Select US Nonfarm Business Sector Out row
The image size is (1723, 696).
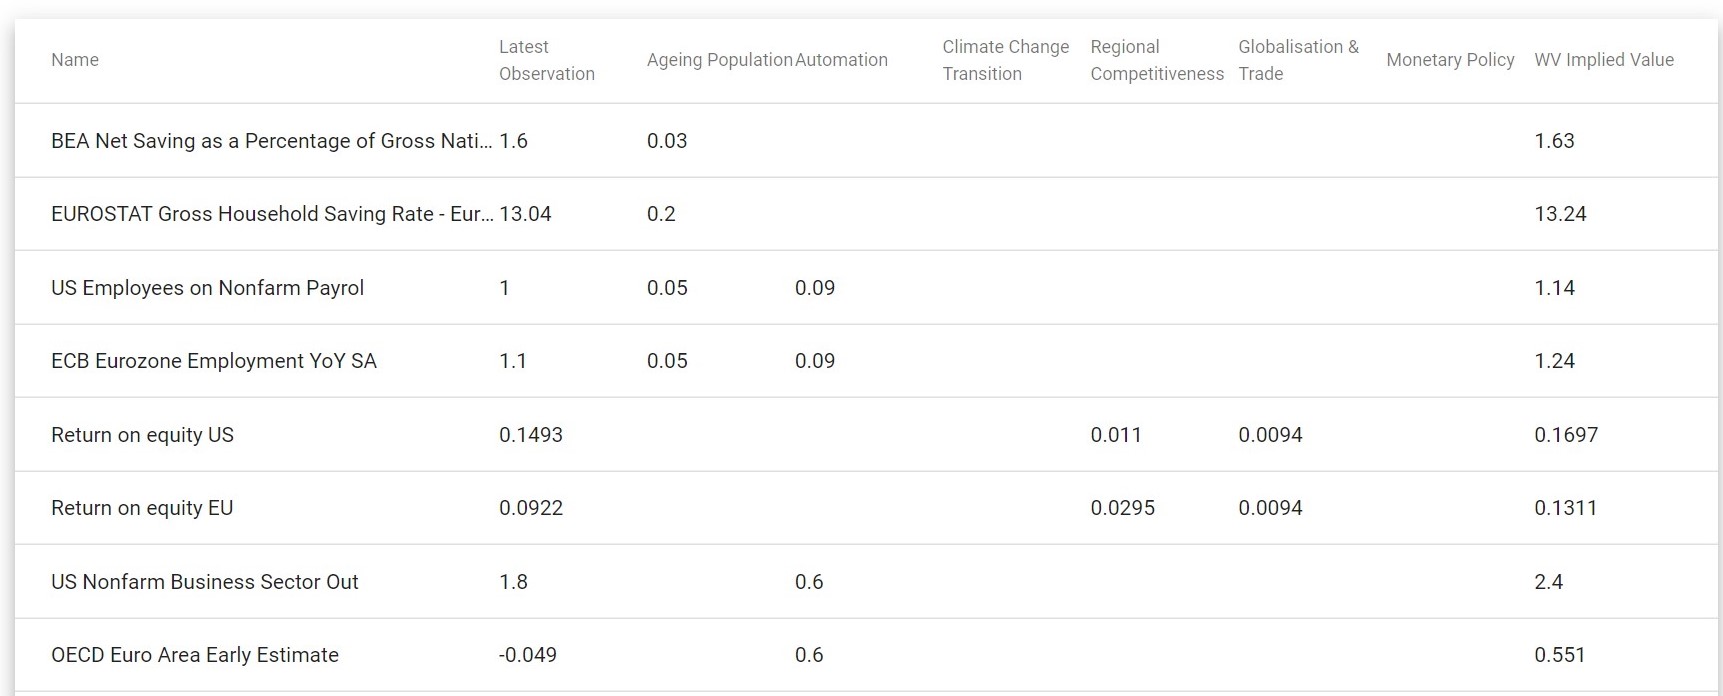866,582
